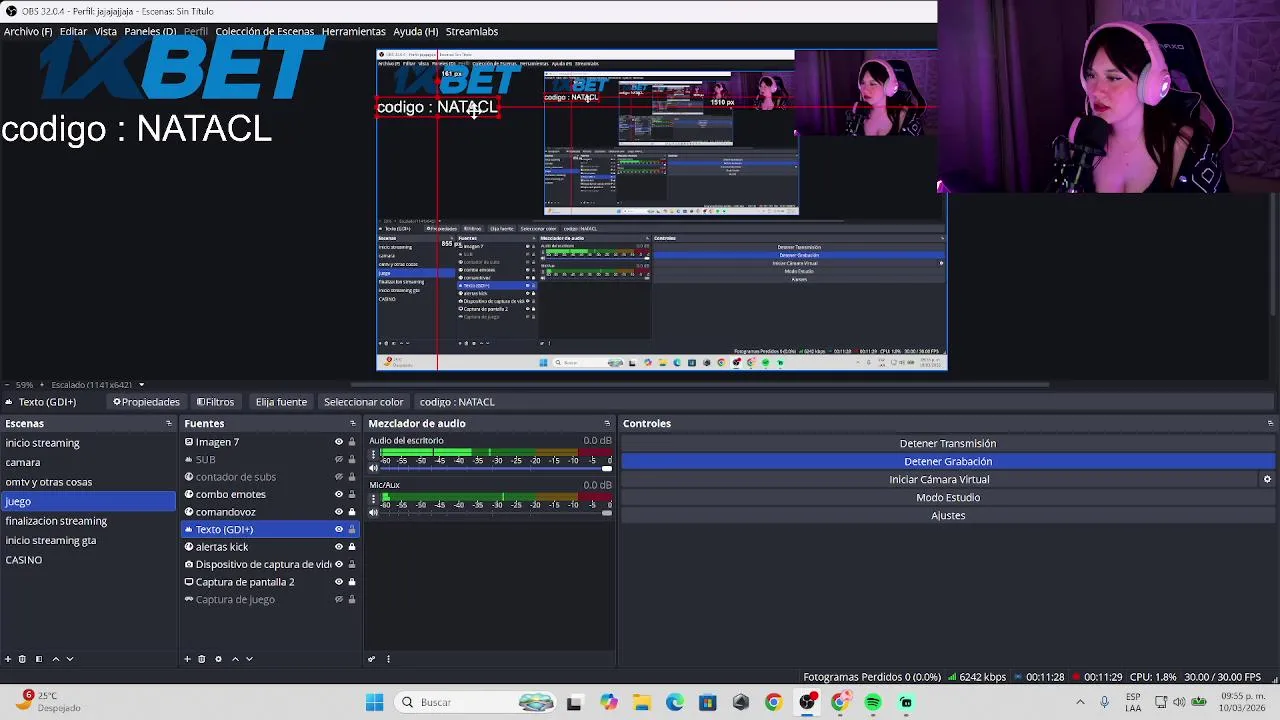Pop out the Escenas dock panel
This screenshot has width=1280, height=720.
click(x=169, y=423)
